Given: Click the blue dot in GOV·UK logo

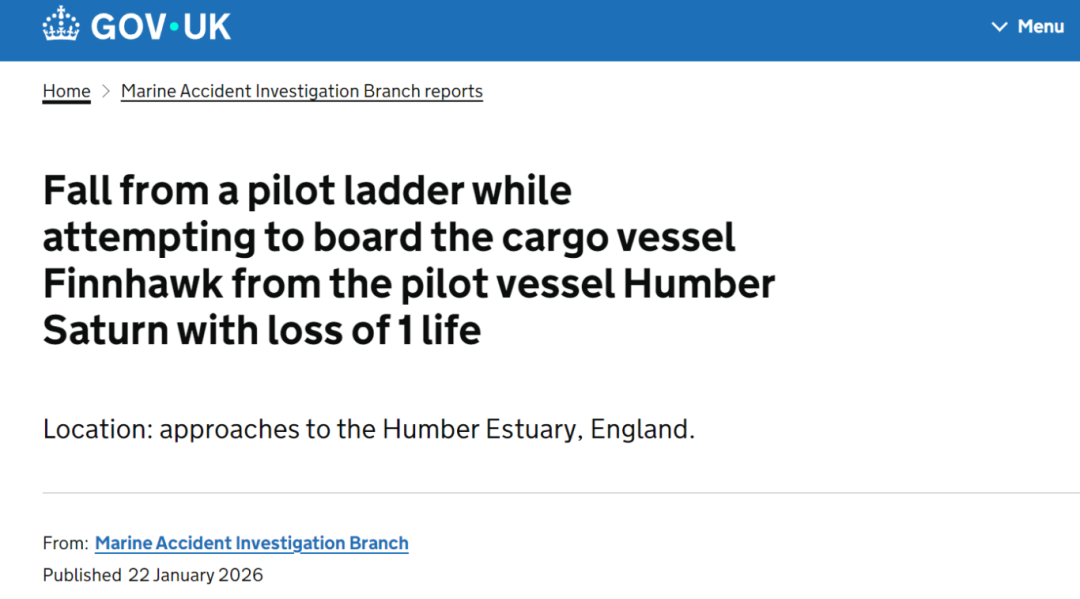Looking at the screenshot, I should (173, 27).
